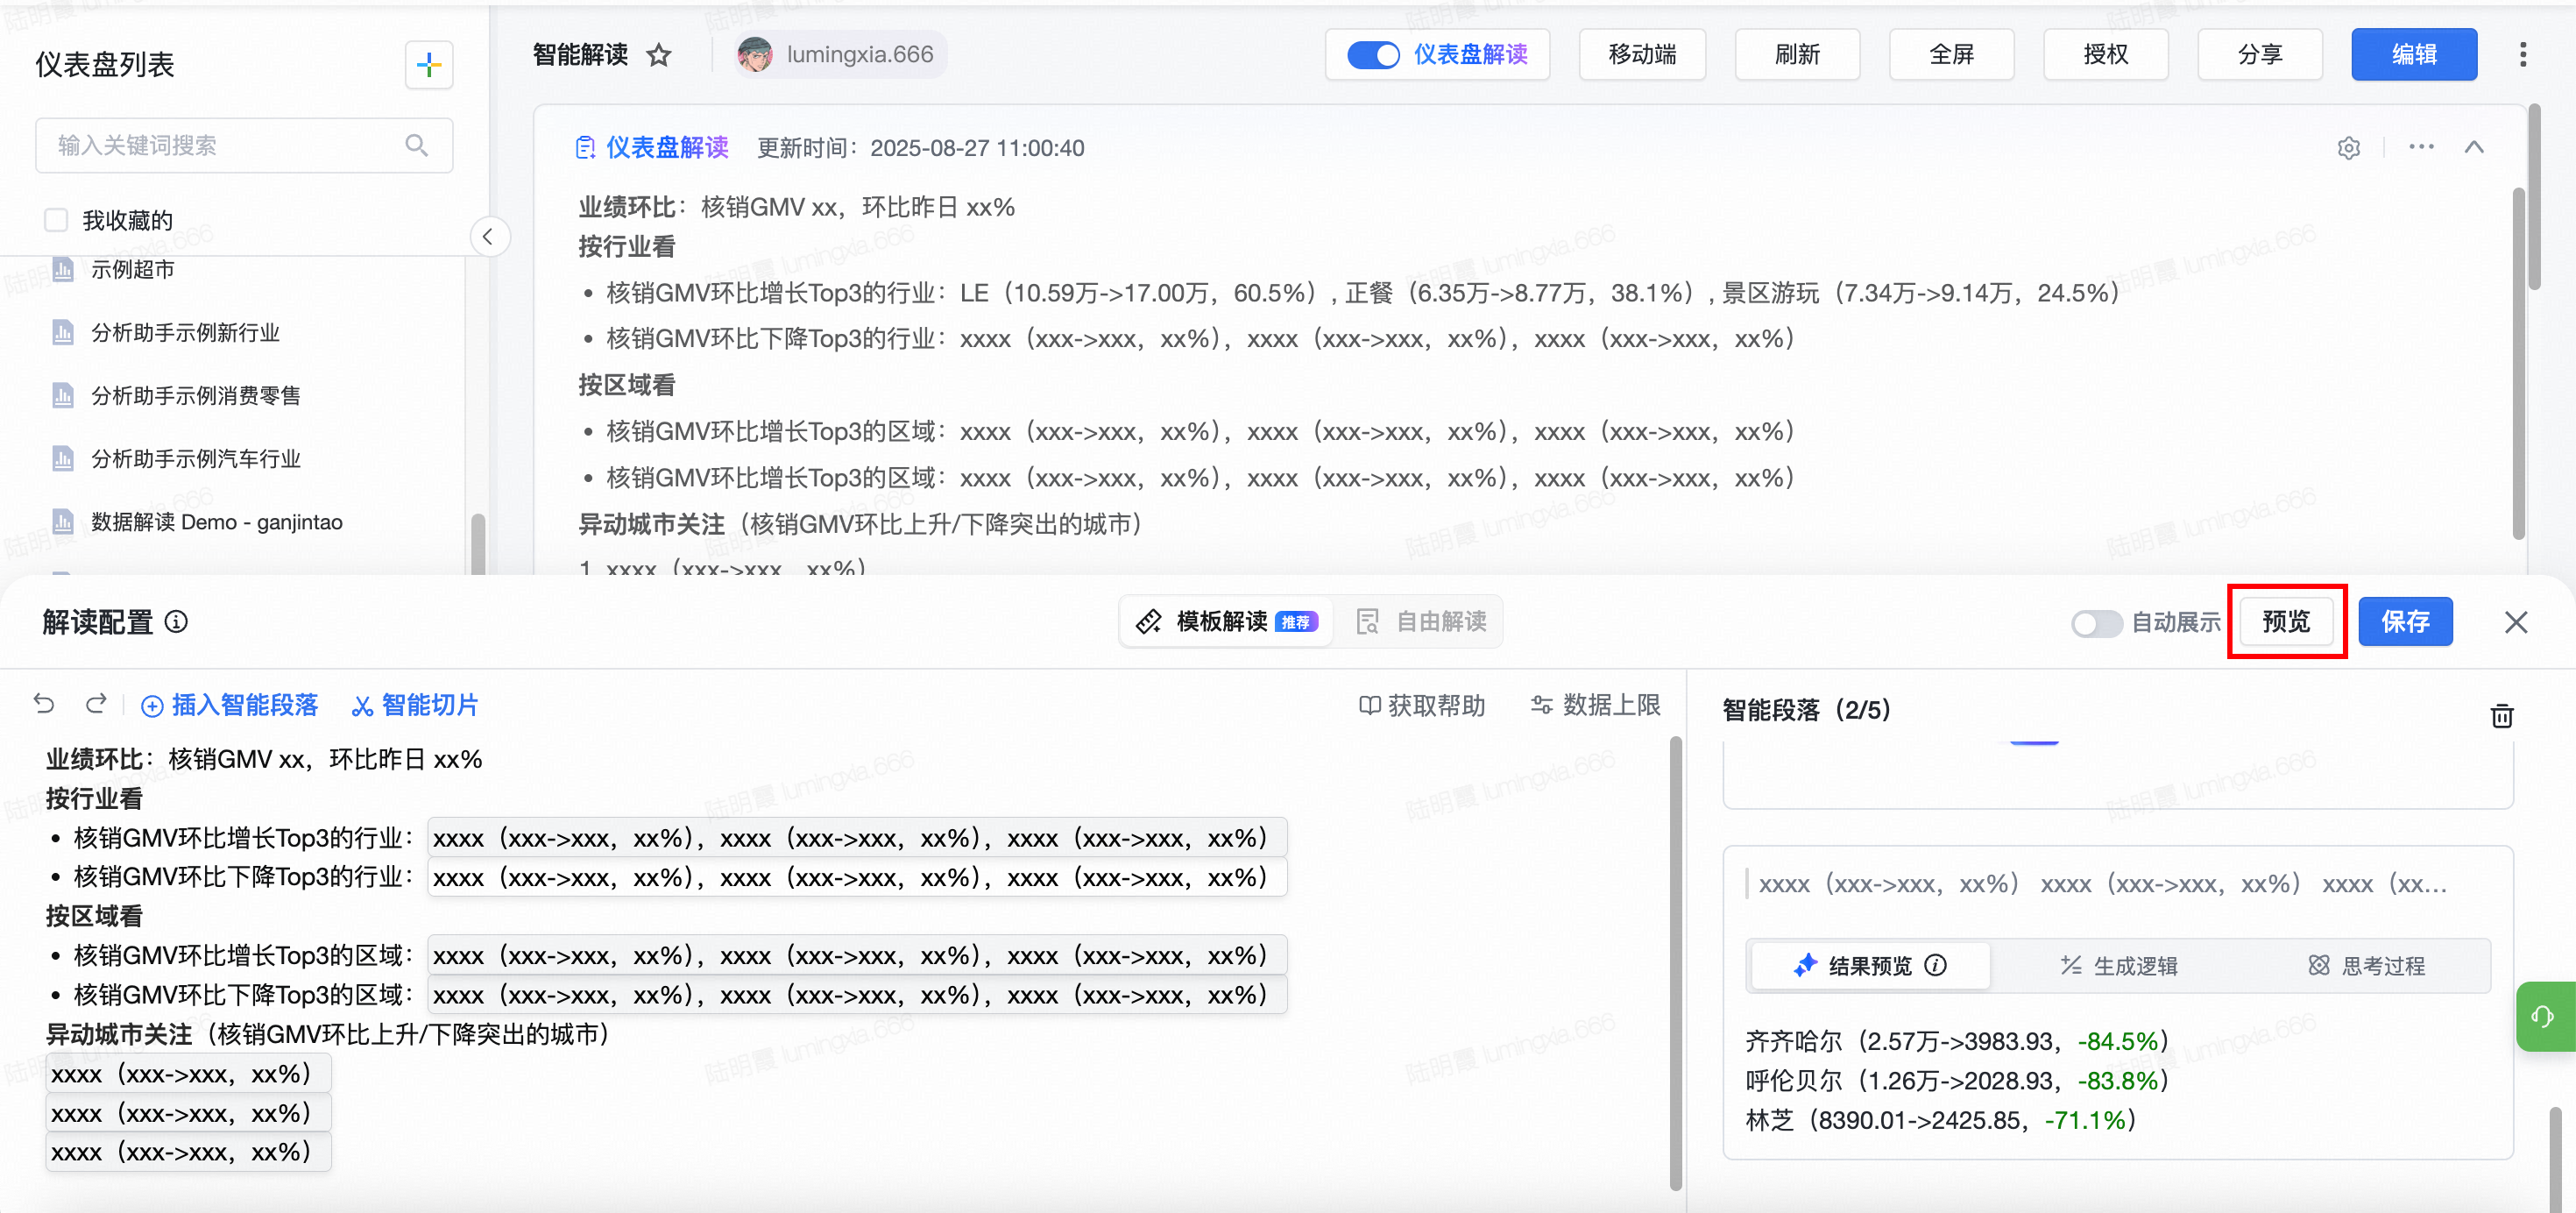
Task: Click the plus icon to add dashboard
Action: (x=429, y=65)
